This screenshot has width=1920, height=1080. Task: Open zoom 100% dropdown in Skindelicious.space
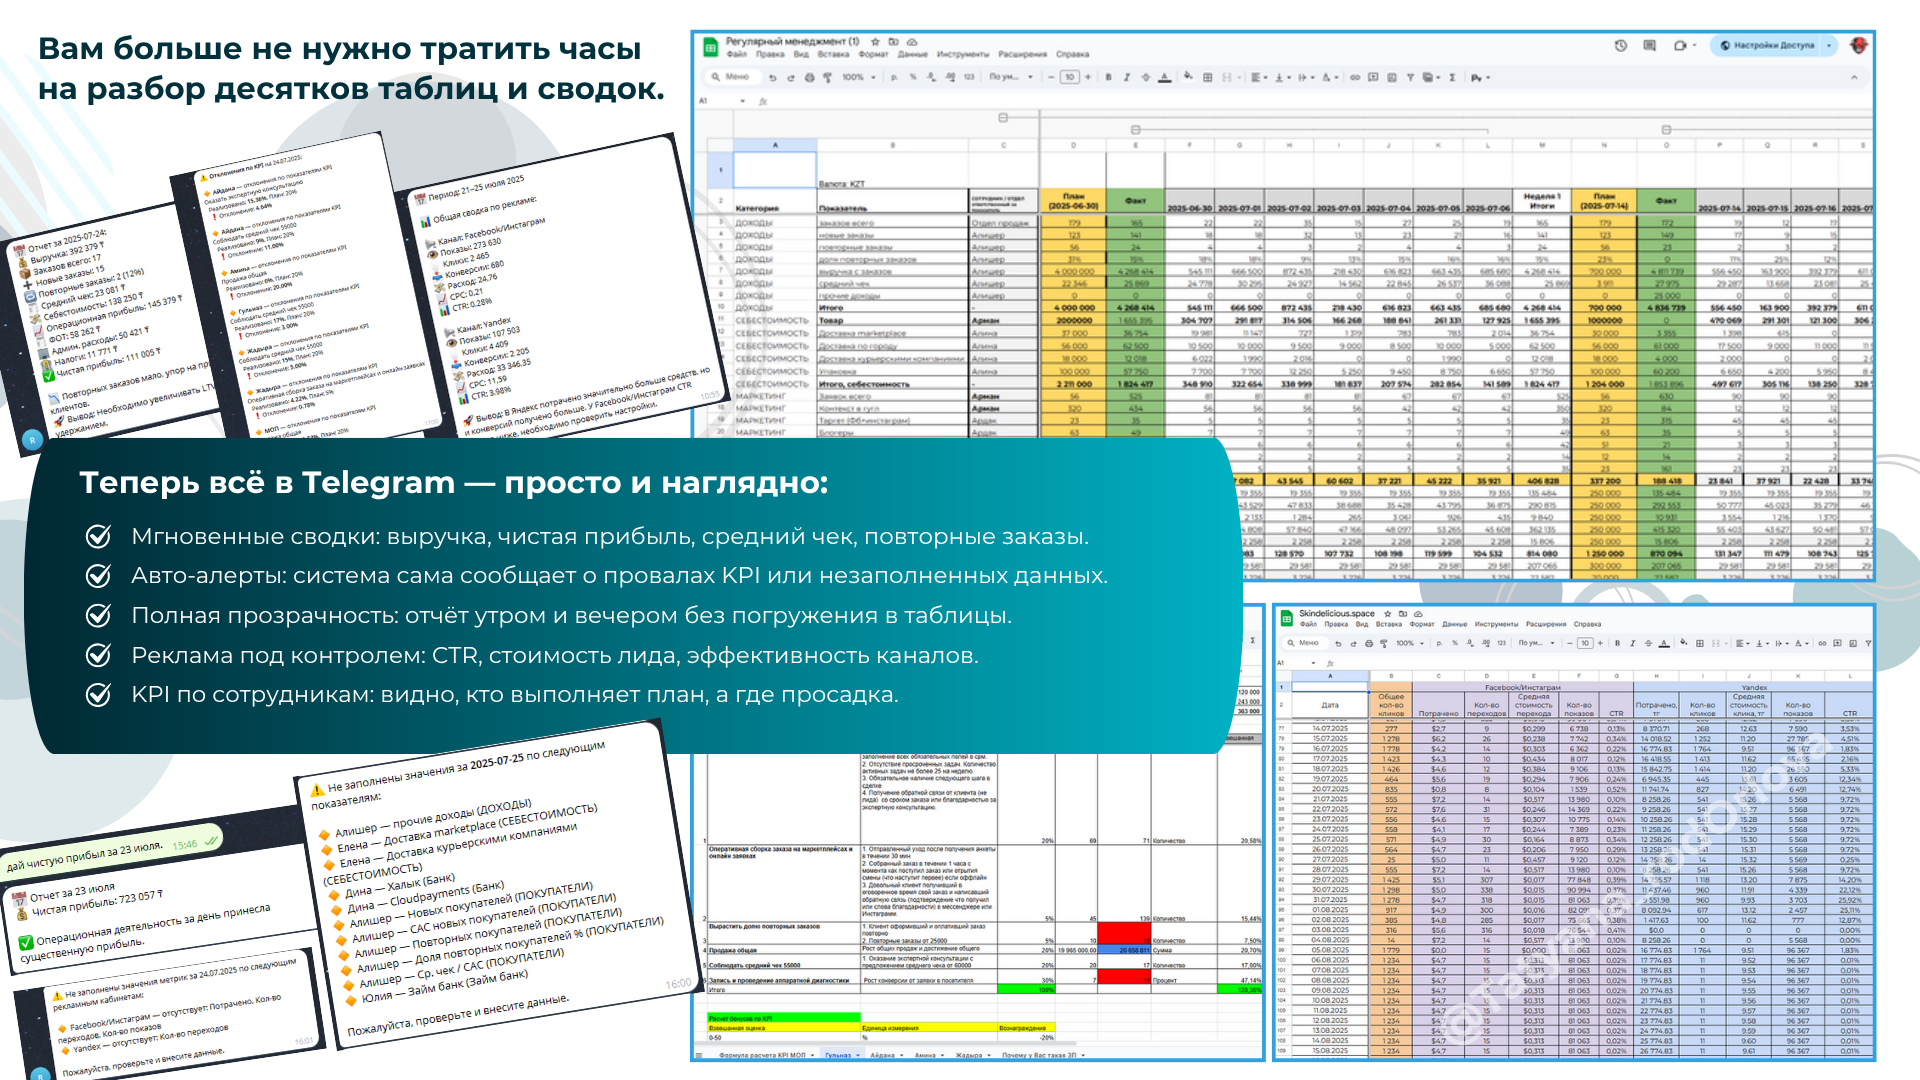click(x=1410, y=643)
